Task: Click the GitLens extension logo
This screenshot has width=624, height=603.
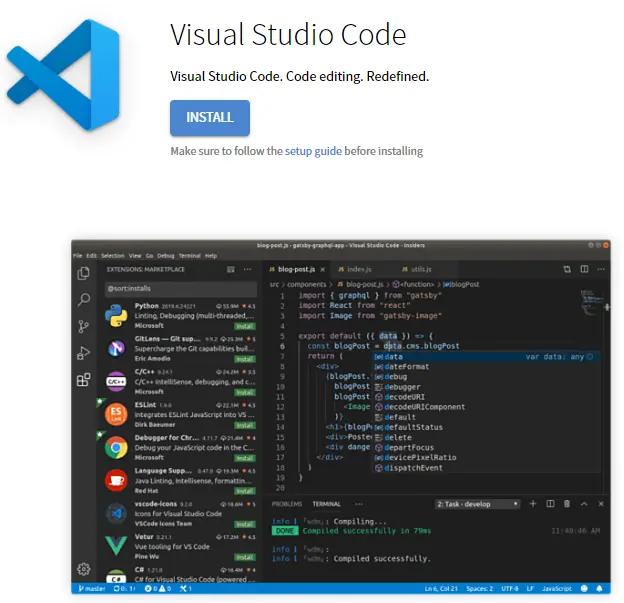Action: click(x=116, y=349)
